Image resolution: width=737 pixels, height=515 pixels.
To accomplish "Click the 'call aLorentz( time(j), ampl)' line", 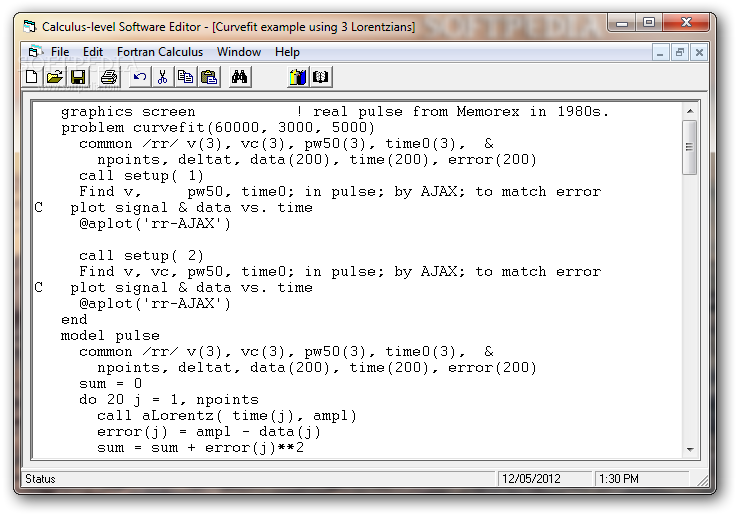I will pos(227,415).
